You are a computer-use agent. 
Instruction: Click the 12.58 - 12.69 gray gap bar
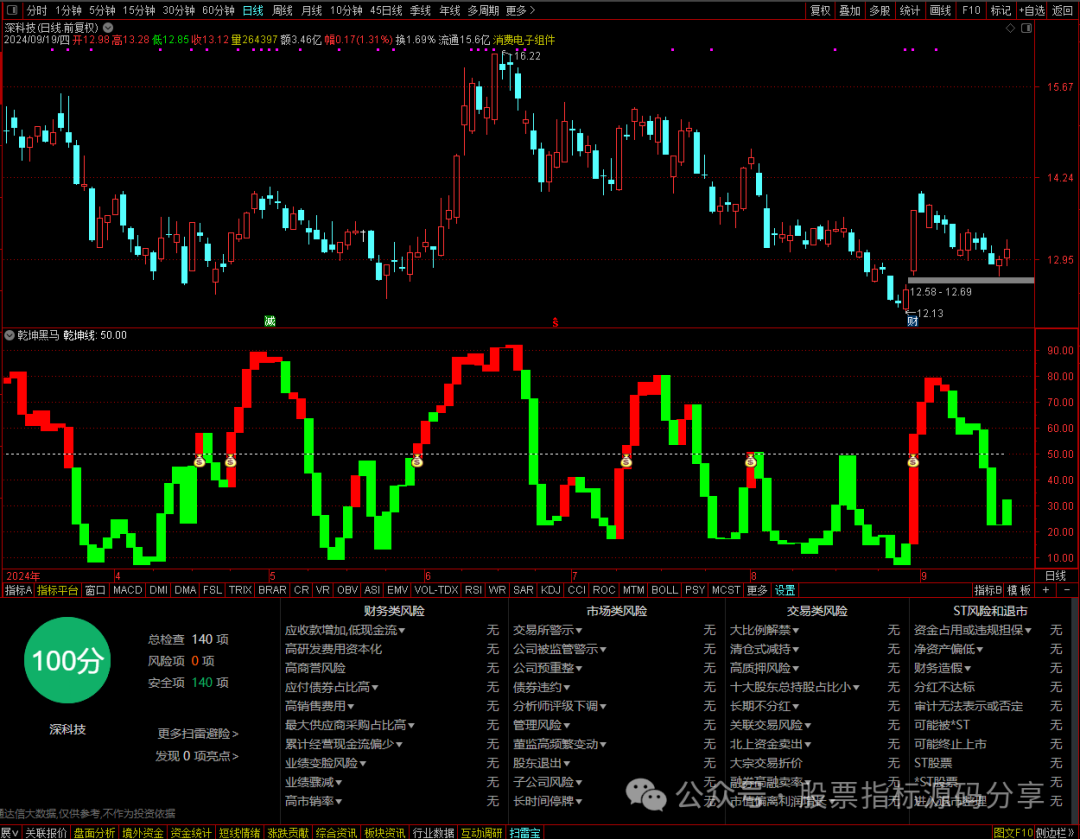coord(970,280)
